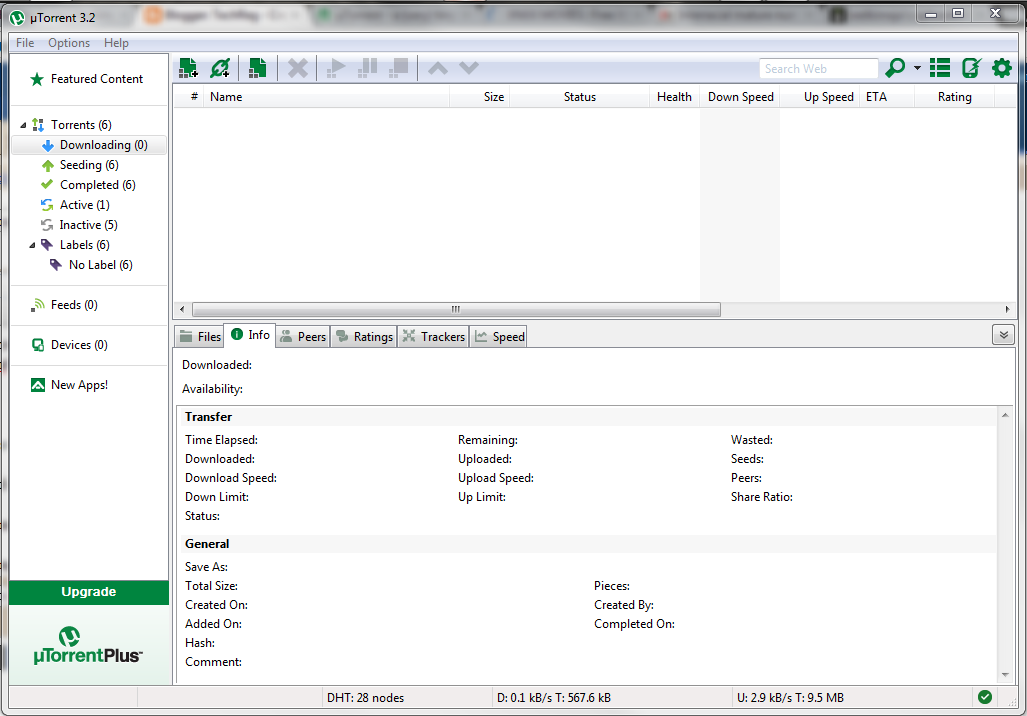This screenshot has height=716, width=1027.
Task: Sort by Down Speed column header
Action: pyautogui.click(x=740, y=96)
